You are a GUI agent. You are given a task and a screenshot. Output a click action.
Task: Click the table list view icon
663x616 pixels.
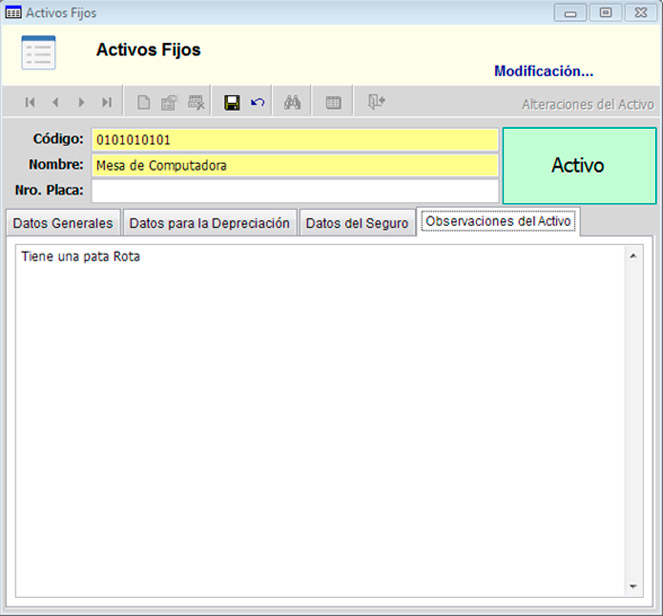click(334, 102)
